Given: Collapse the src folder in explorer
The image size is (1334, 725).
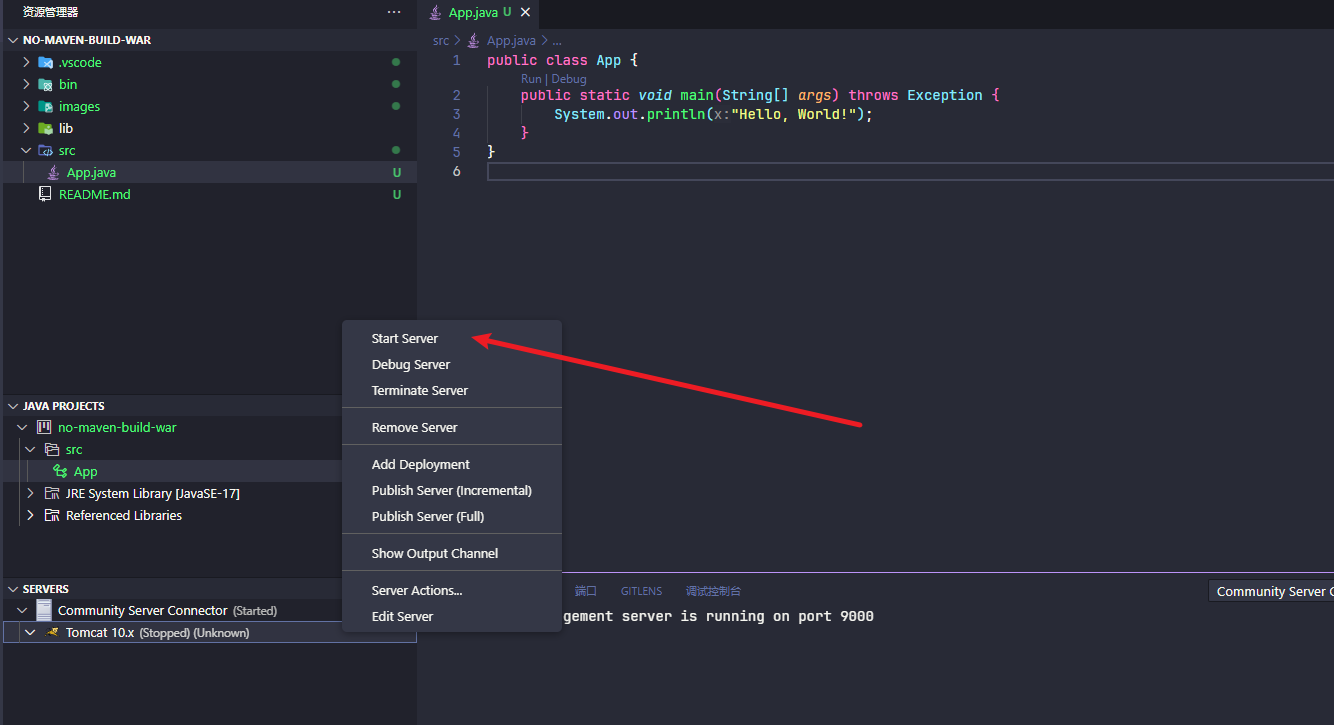Looking at the screenshot, I should pos(27,150).
